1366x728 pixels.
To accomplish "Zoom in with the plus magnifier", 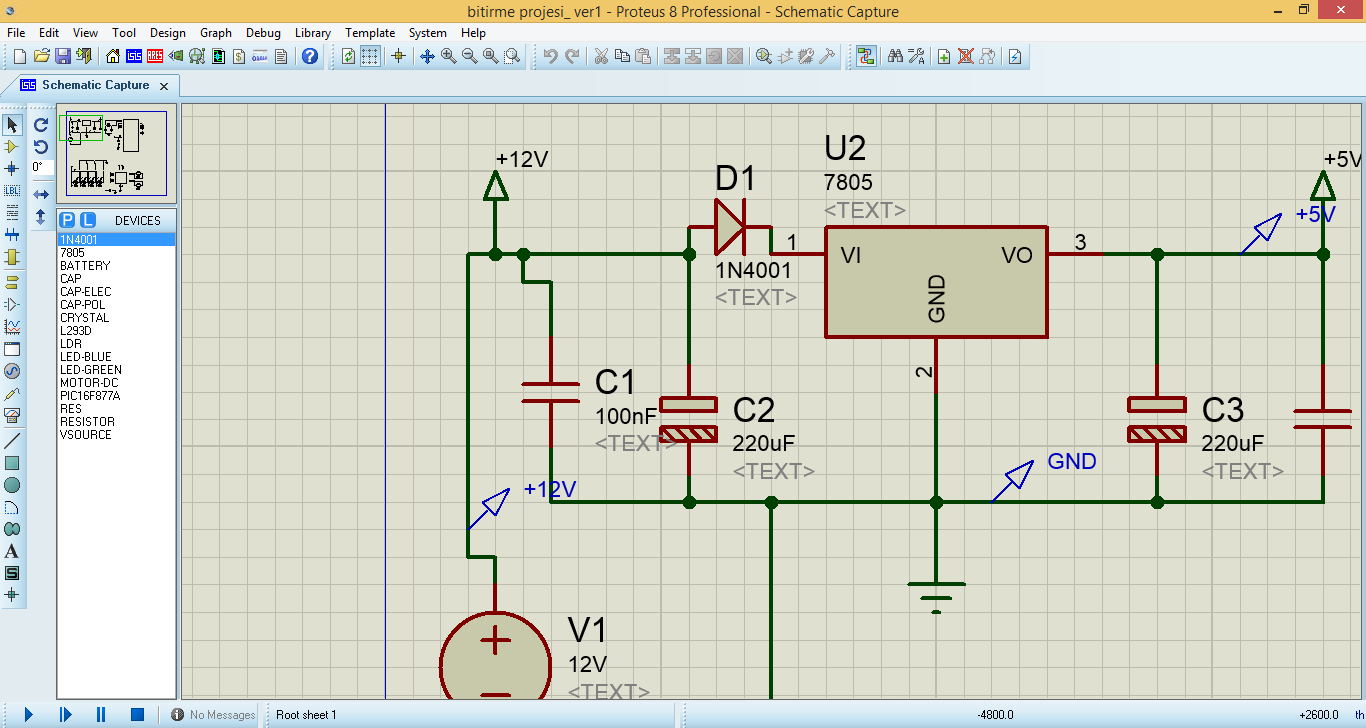I will (x=448, y=56).
